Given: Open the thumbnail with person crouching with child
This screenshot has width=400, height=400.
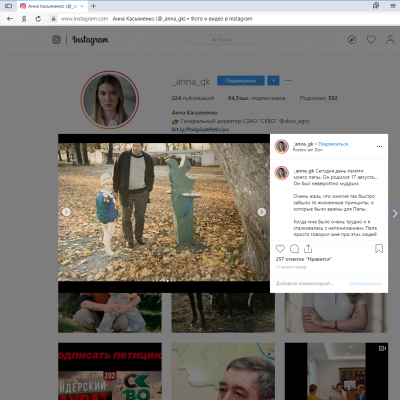Looking at the screenshot, I should (110, 313).
